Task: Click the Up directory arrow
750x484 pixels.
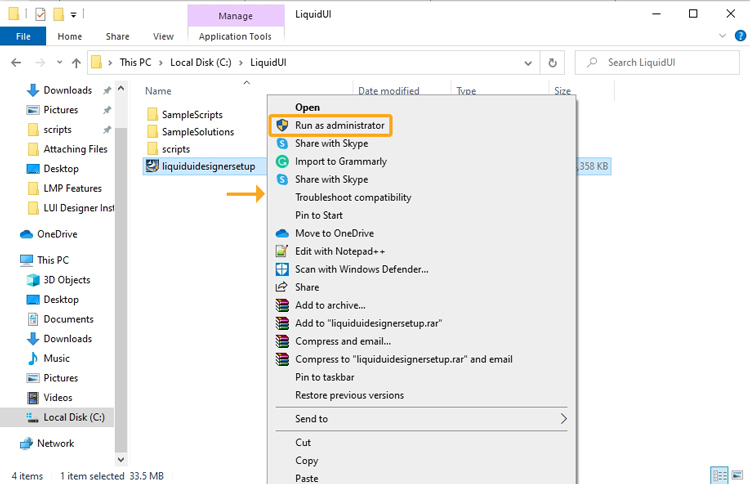Action: click(x=76, y=62)
